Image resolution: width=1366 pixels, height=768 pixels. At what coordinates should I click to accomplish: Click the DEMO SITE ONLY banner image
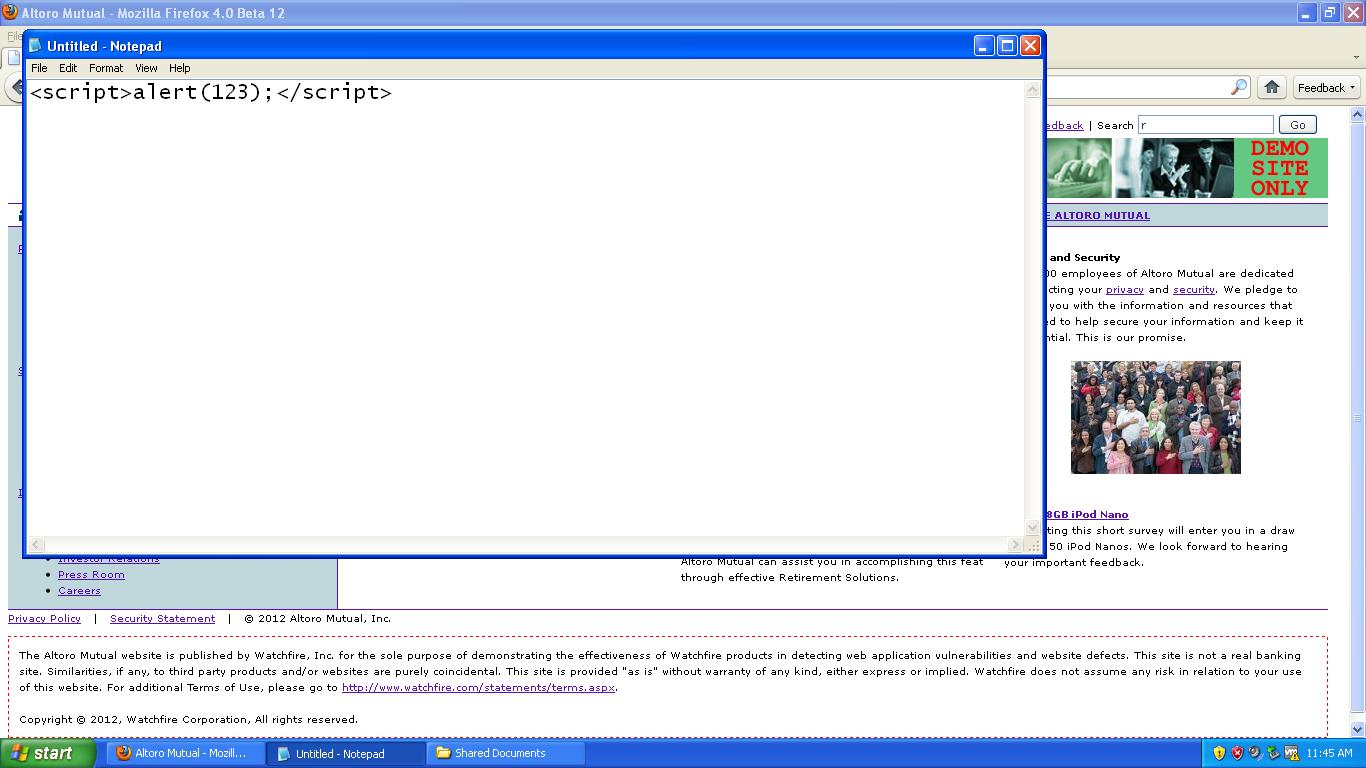(x=1280, y=168)
